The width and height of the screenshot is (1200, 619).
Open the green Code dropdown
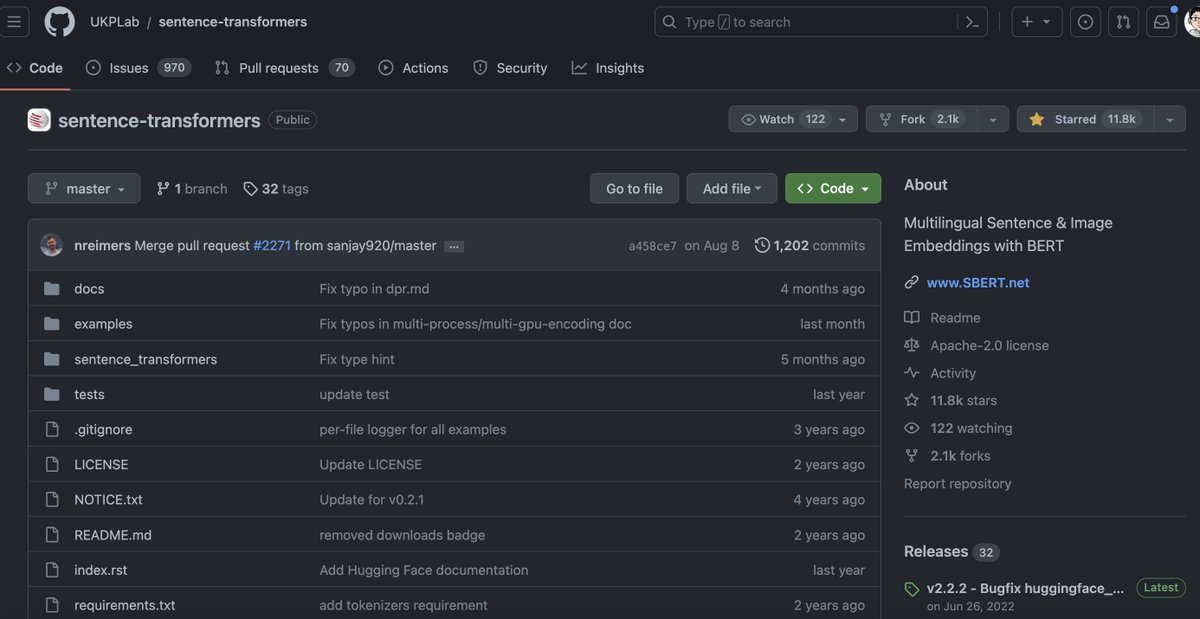tap(833, 188)
